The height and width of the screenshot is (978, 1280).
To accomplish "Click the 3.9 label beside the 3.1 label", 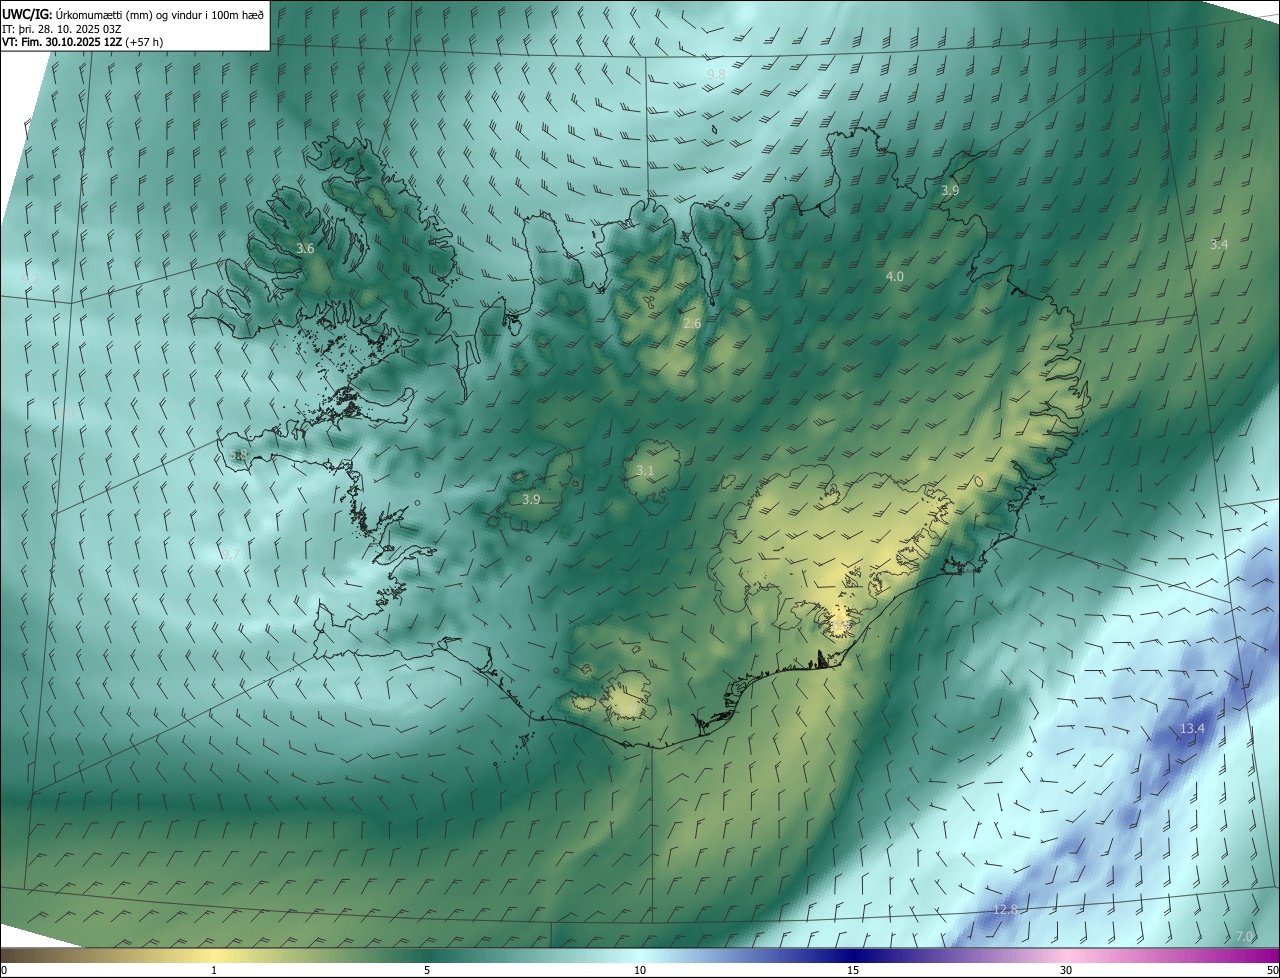I will [x=531, y=499].
